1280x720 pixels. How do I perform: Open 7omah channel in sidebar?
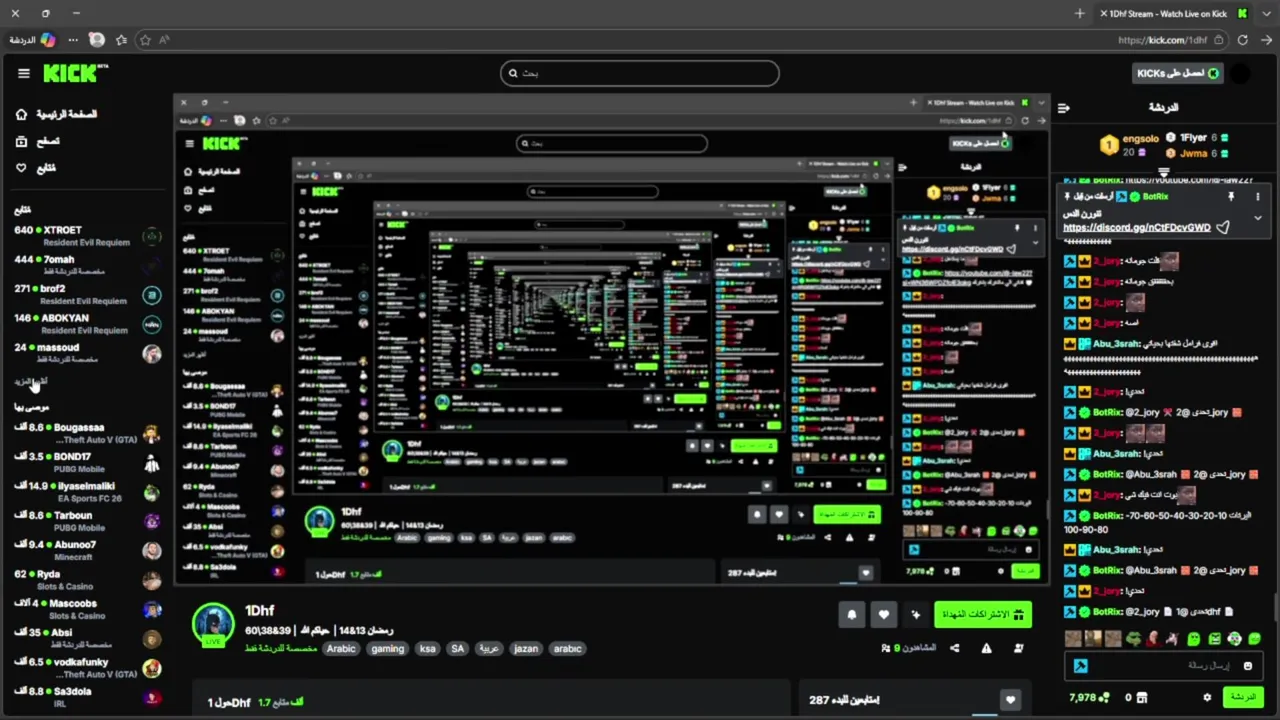(87, 265)
